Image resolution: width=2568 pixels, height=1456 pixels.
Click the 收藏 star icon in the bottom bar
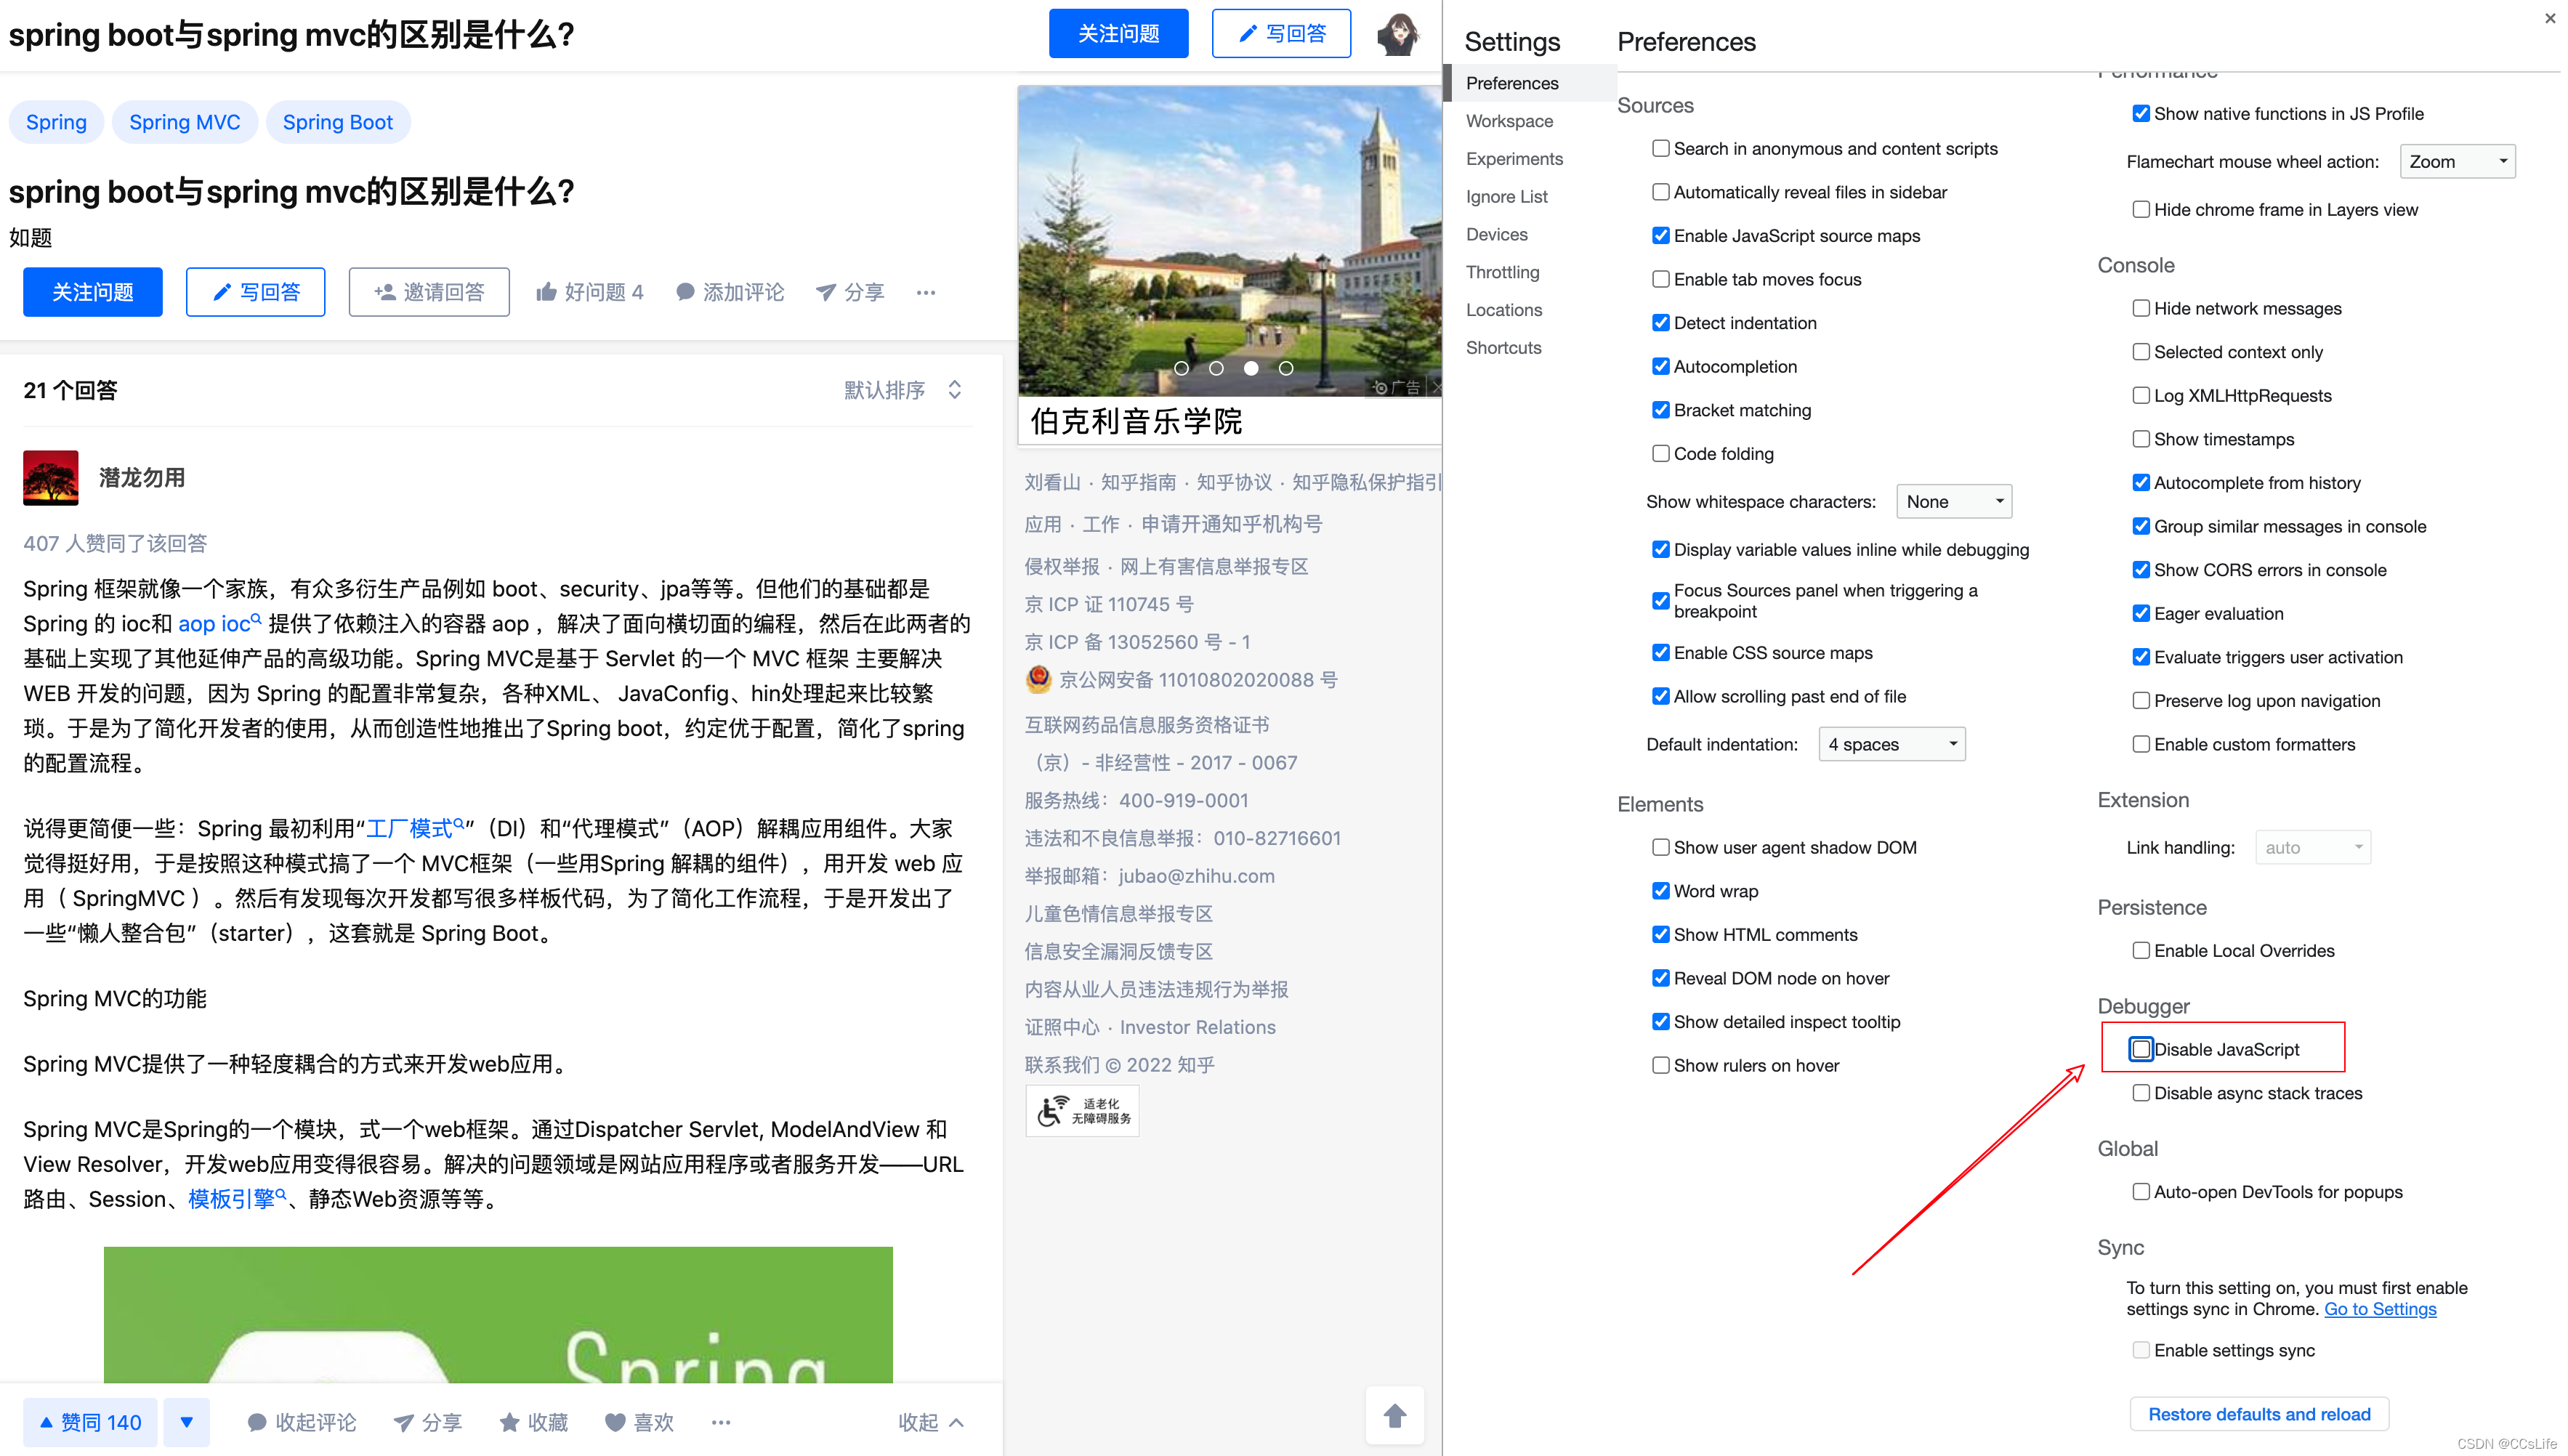(509, 1422)
